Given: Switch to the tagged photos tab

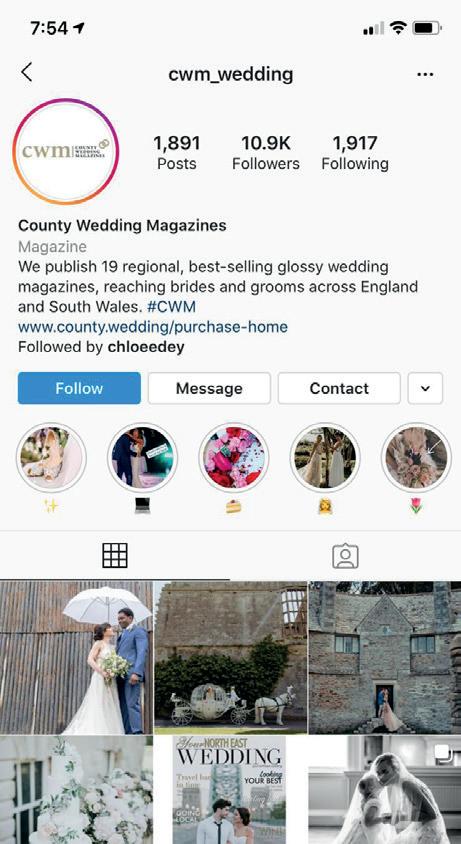Looking at the screenshot, I should [345, 556].
